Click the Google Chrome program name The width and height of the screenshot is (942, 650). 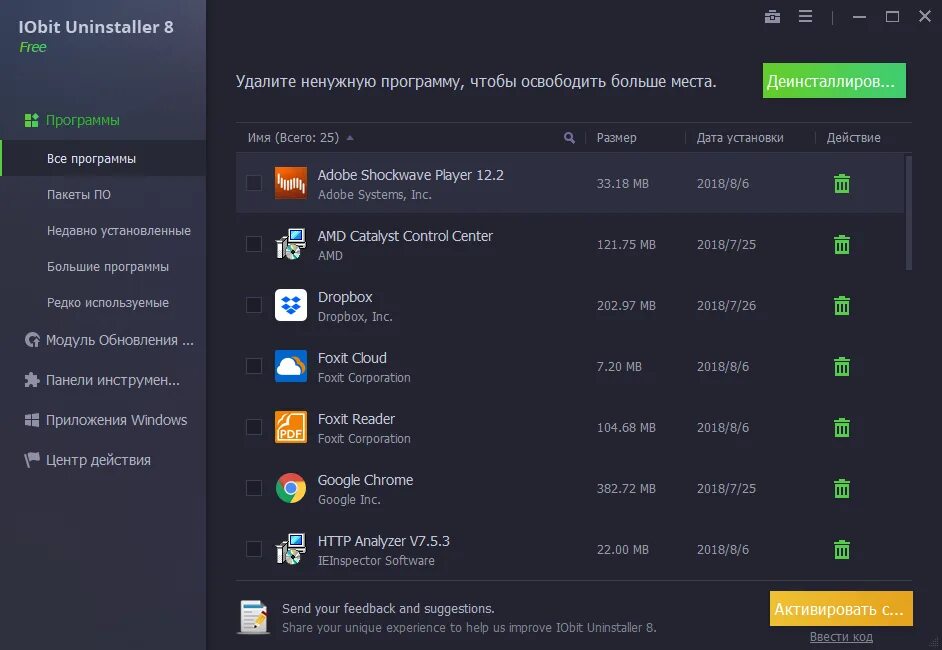(365, 480)
